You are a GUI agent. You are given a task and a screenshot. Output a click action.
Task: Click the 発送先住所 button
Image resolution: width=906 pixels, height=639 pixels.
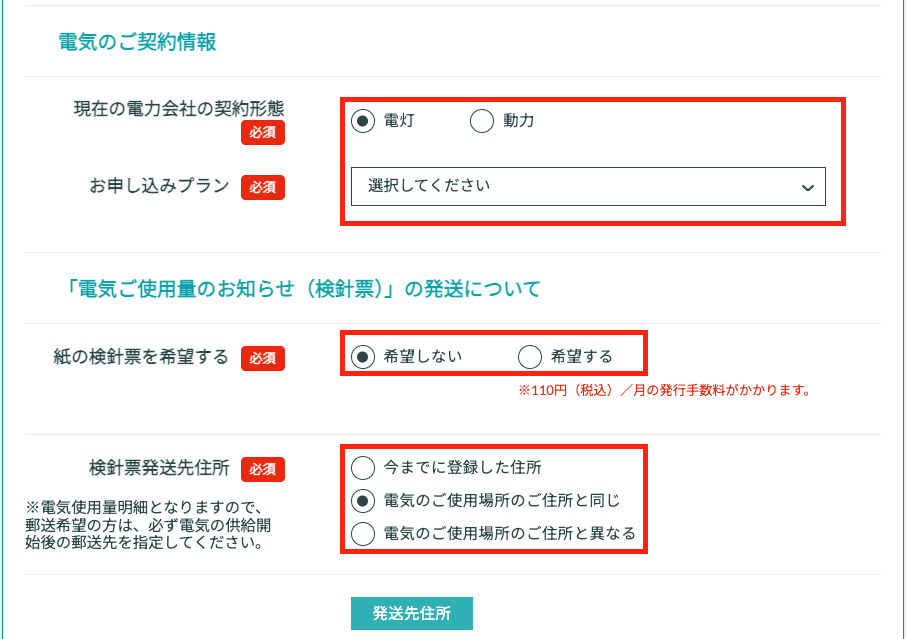[412, 614]
